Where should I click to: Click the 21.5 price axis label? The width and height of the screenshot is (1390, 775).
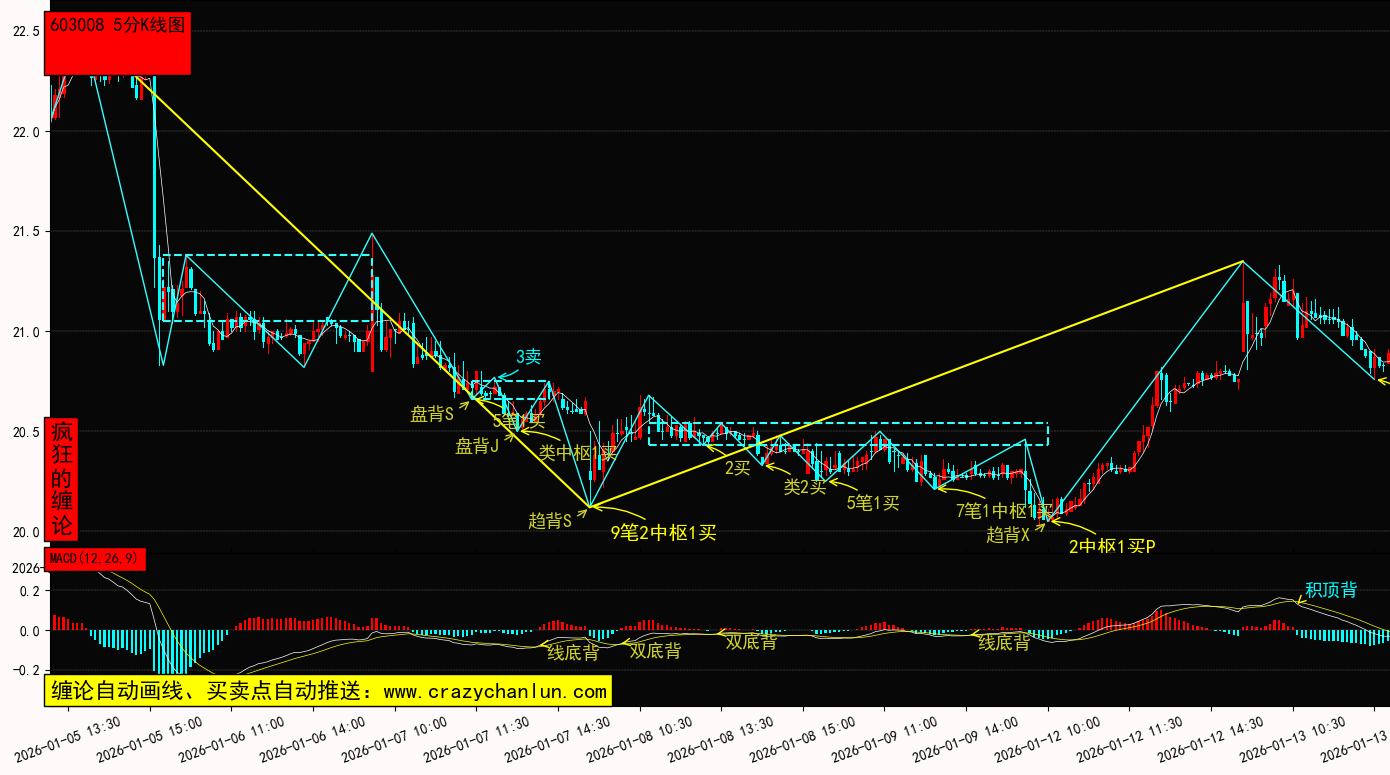25,232
